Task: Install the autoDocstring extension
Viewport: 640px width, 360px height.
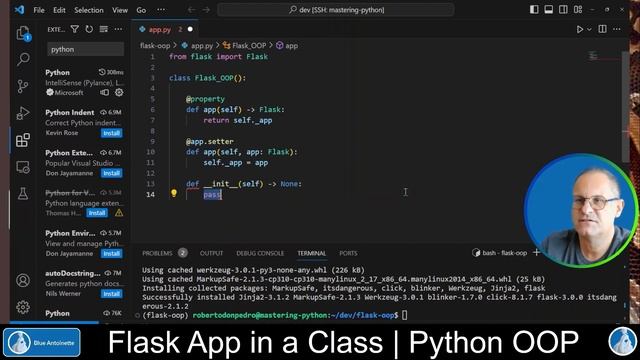Action: 111,293
